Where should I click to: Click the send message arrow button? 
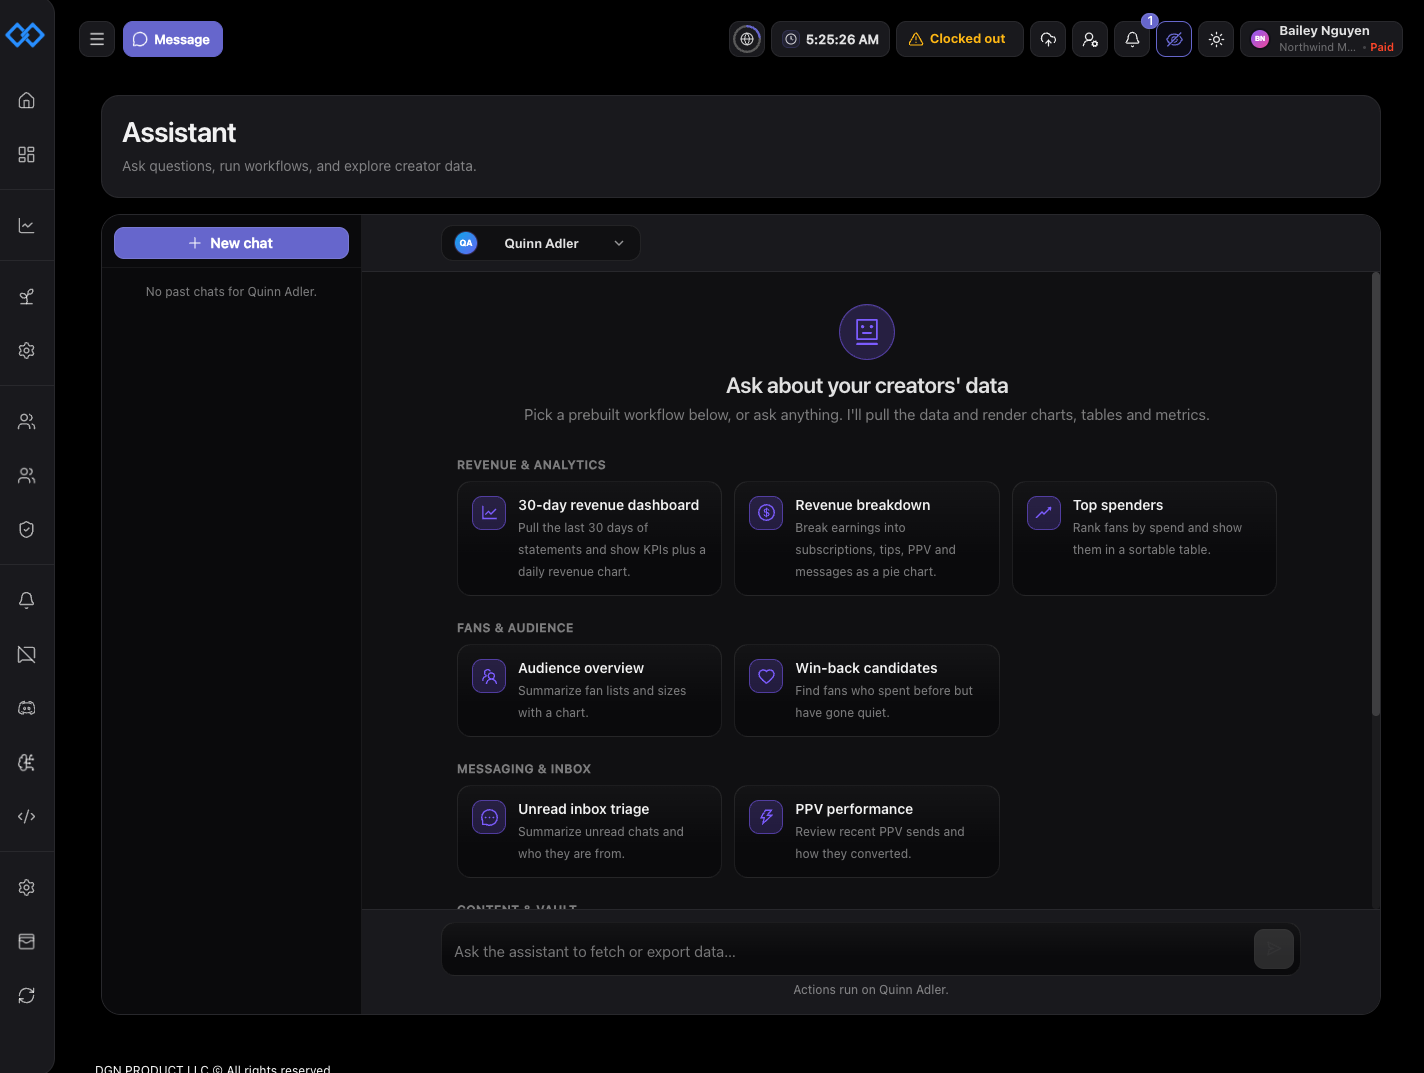pos(1274,949)
